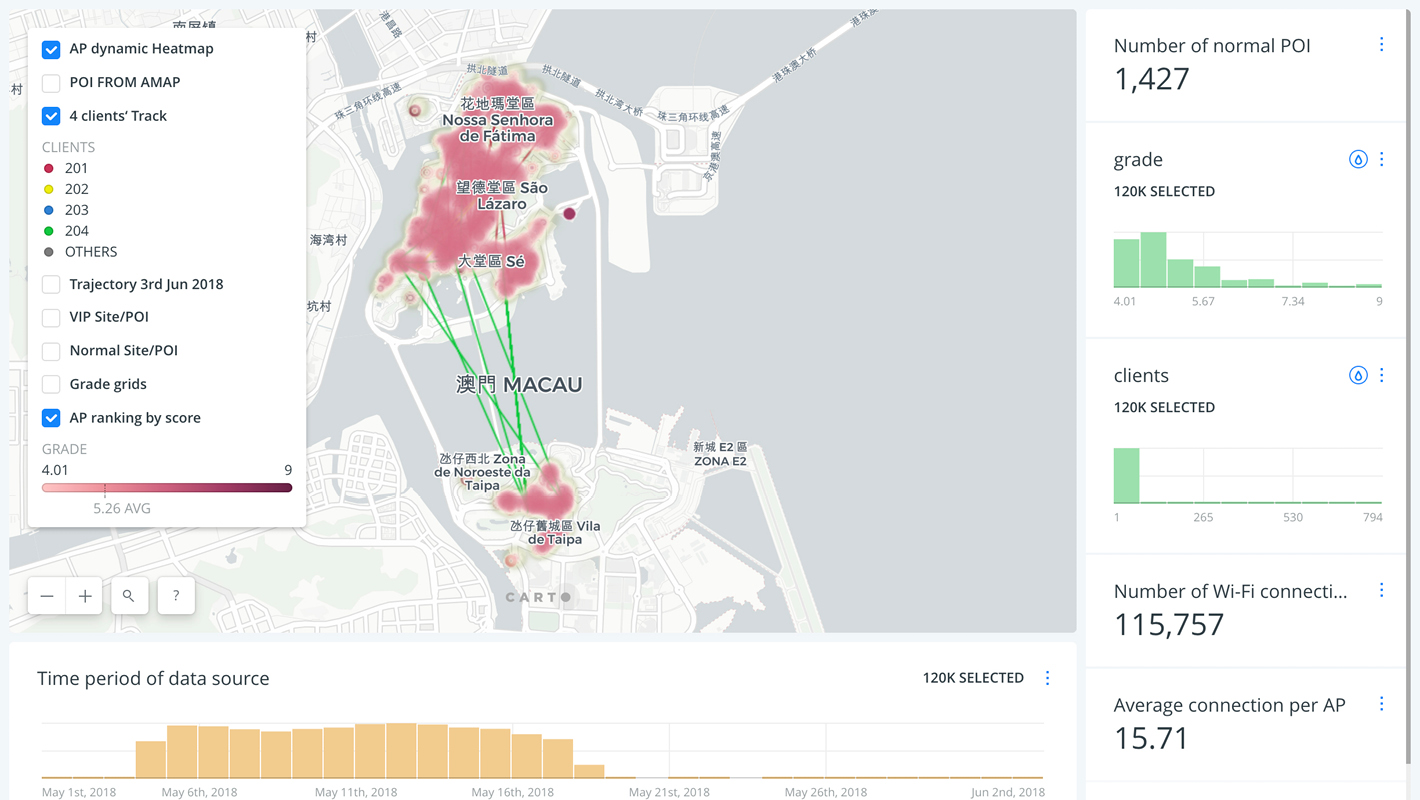1420x800 pixels.
Task: Open Time period of data source options menu
Action: pos(1047,678)
